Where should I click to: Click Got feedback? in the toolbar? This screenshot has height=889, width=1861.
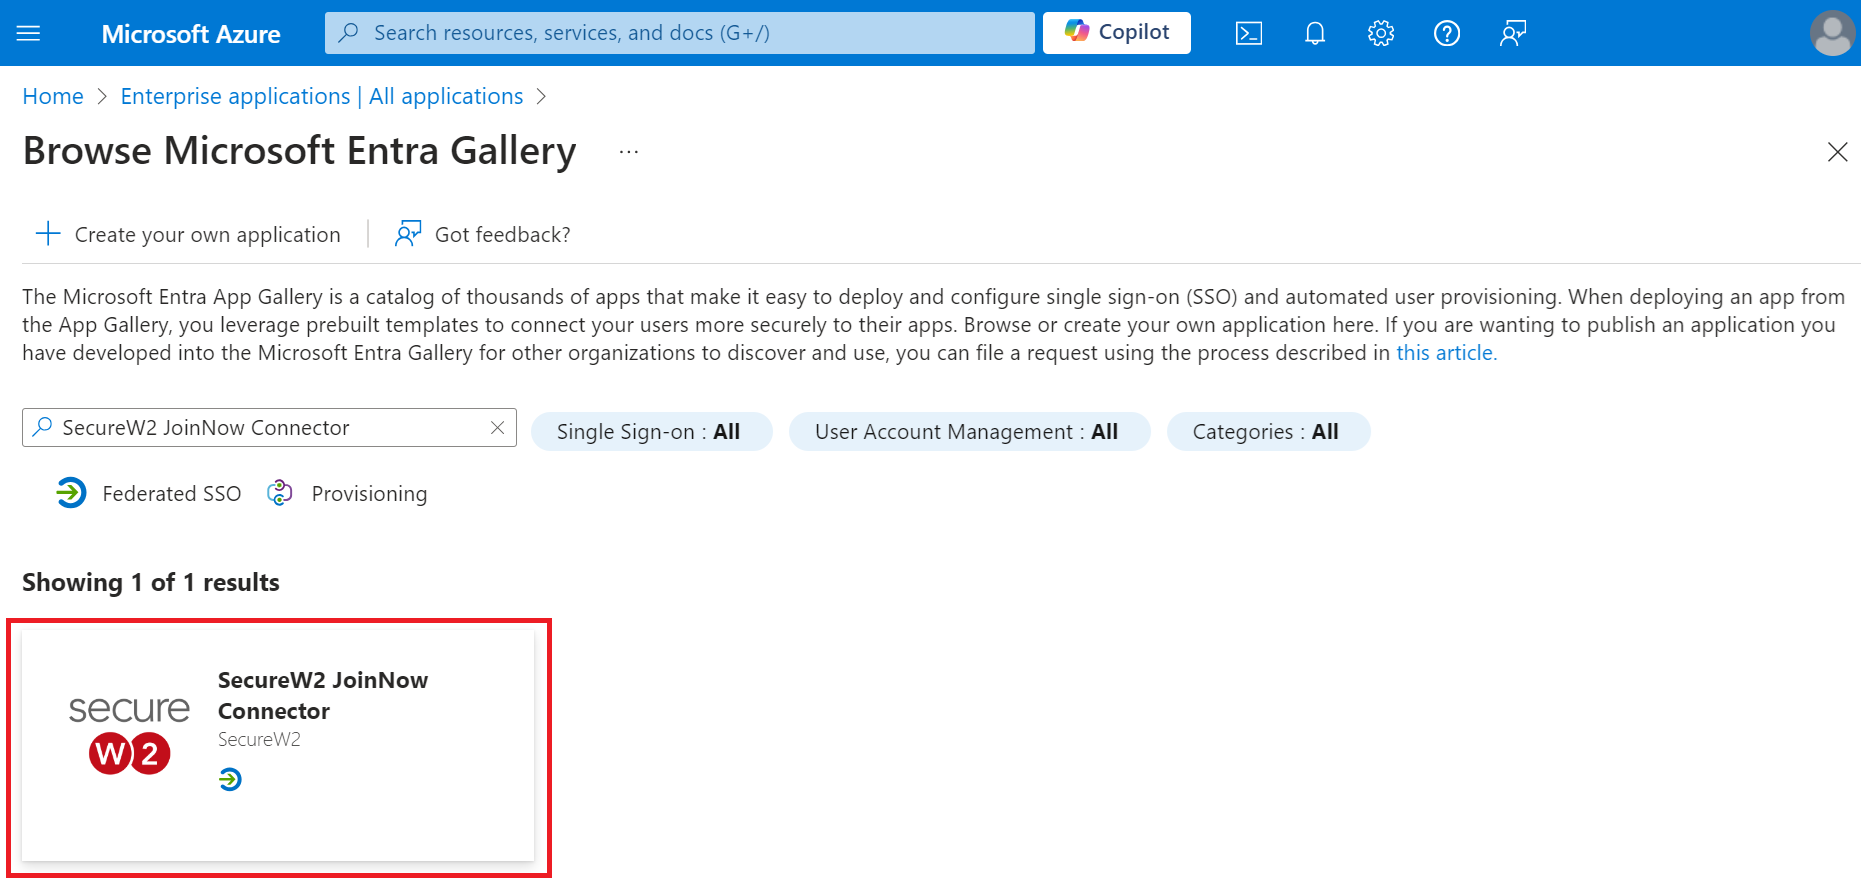[483, 235]
